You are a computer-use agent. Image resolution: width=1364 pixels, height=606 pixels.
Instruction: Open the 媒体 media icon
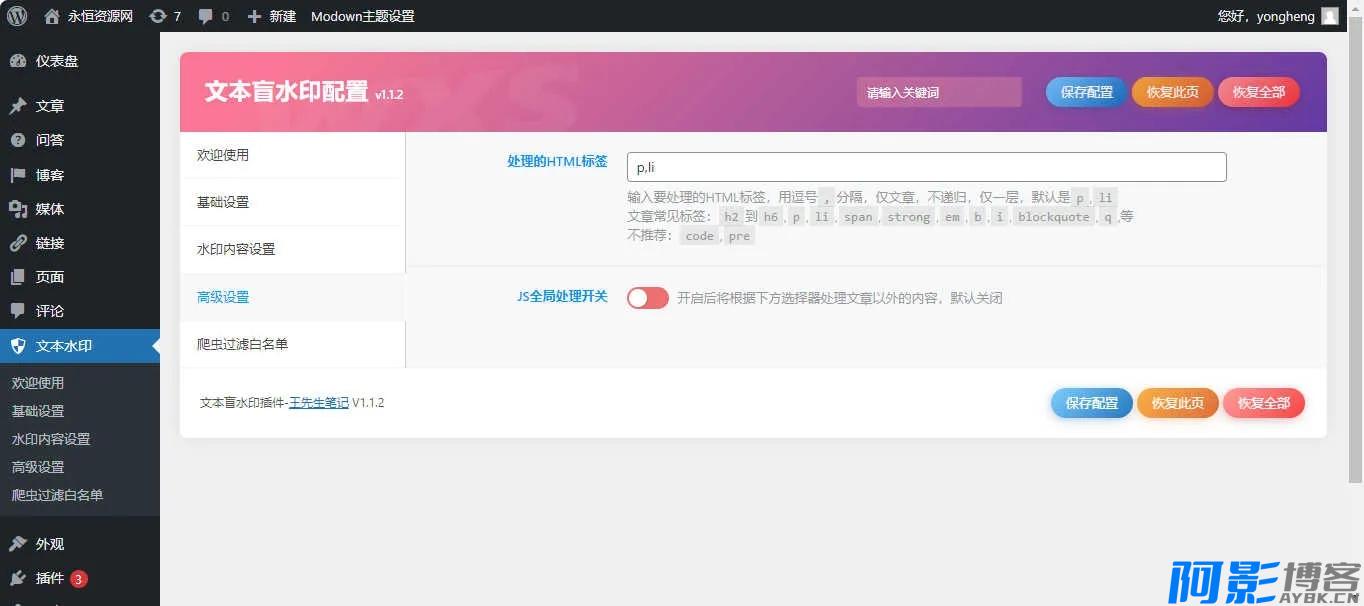tap(18, 209)
